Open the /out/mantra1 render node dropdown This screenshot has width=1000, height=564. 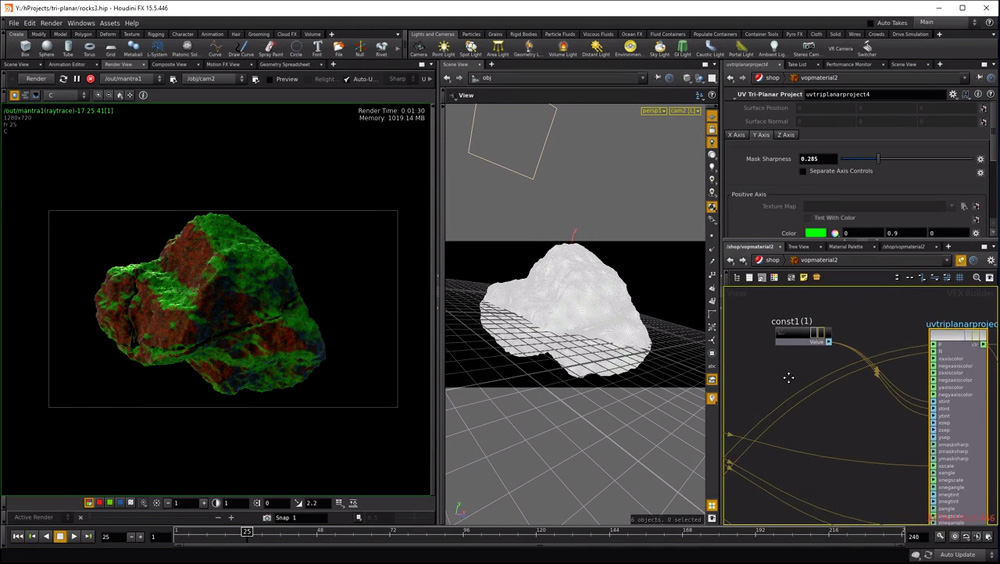pos(133,79)
